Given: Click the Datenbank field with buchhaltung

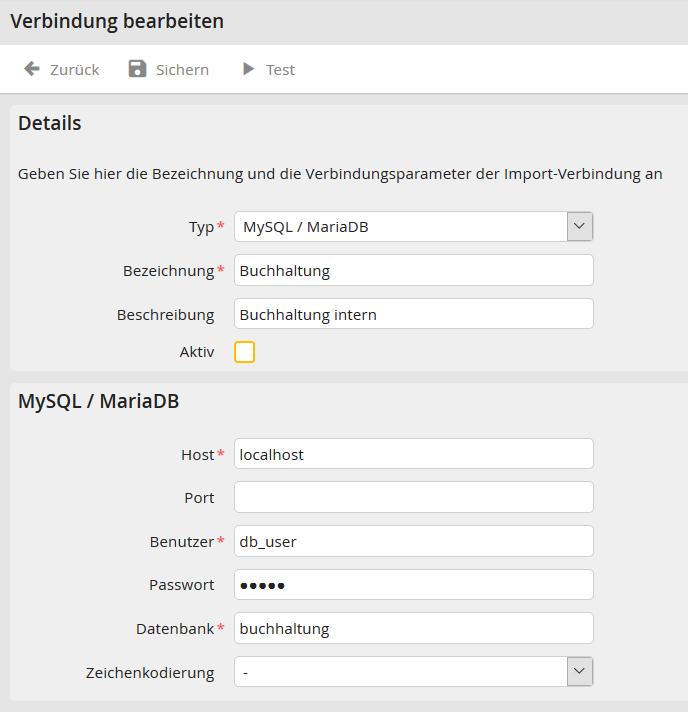Looking at the screenshot, I should point(413,628).
